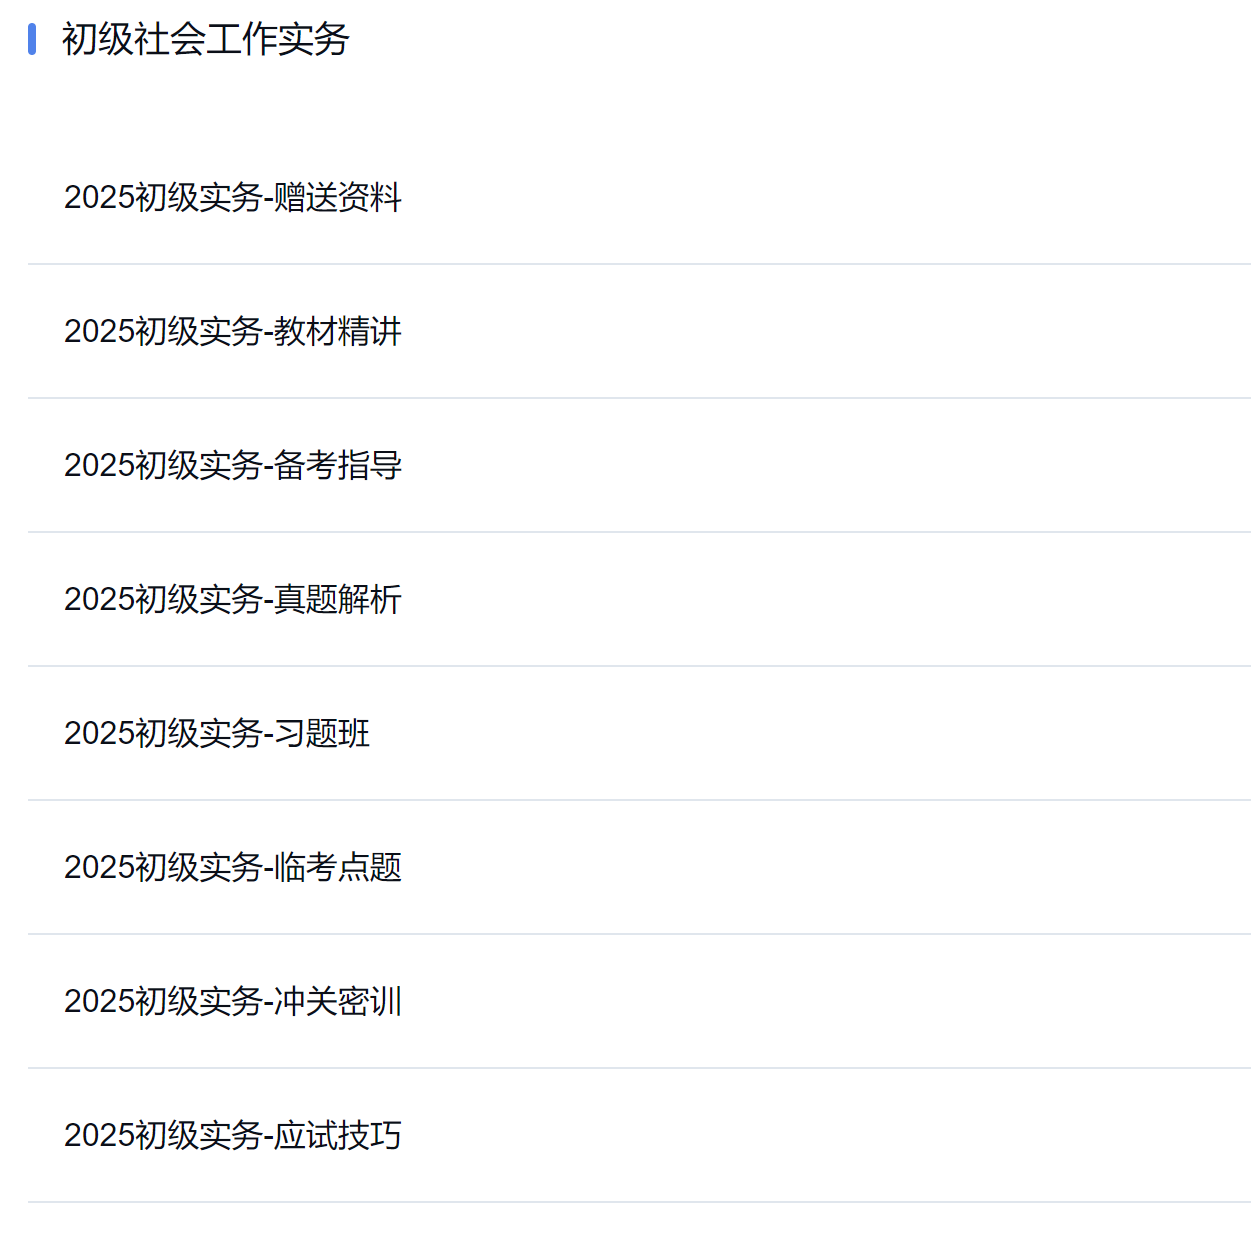This screenshot has height=1259, width=1251.
Task: Expand the 赠送资料 course row
Action: [x=639, y=197]
